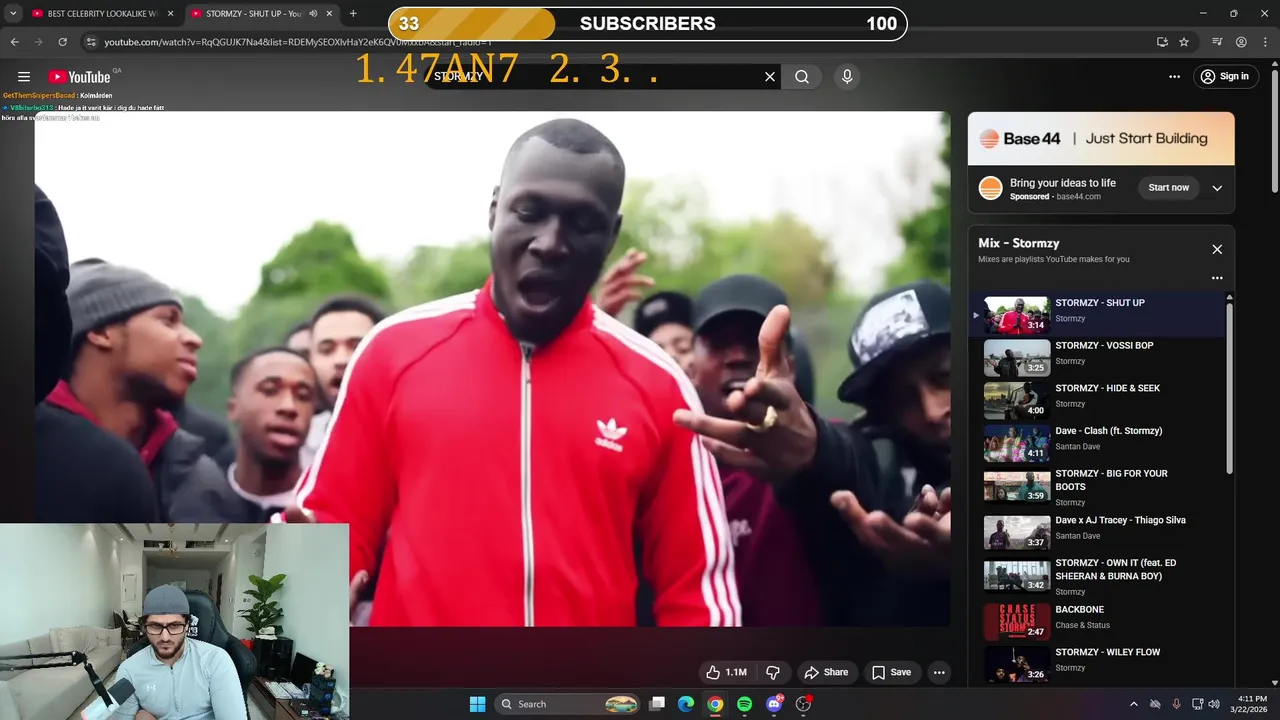Open the microphone tray indicator
The height and width of the screenshot is (720, 1280).
click(1176, 704)
